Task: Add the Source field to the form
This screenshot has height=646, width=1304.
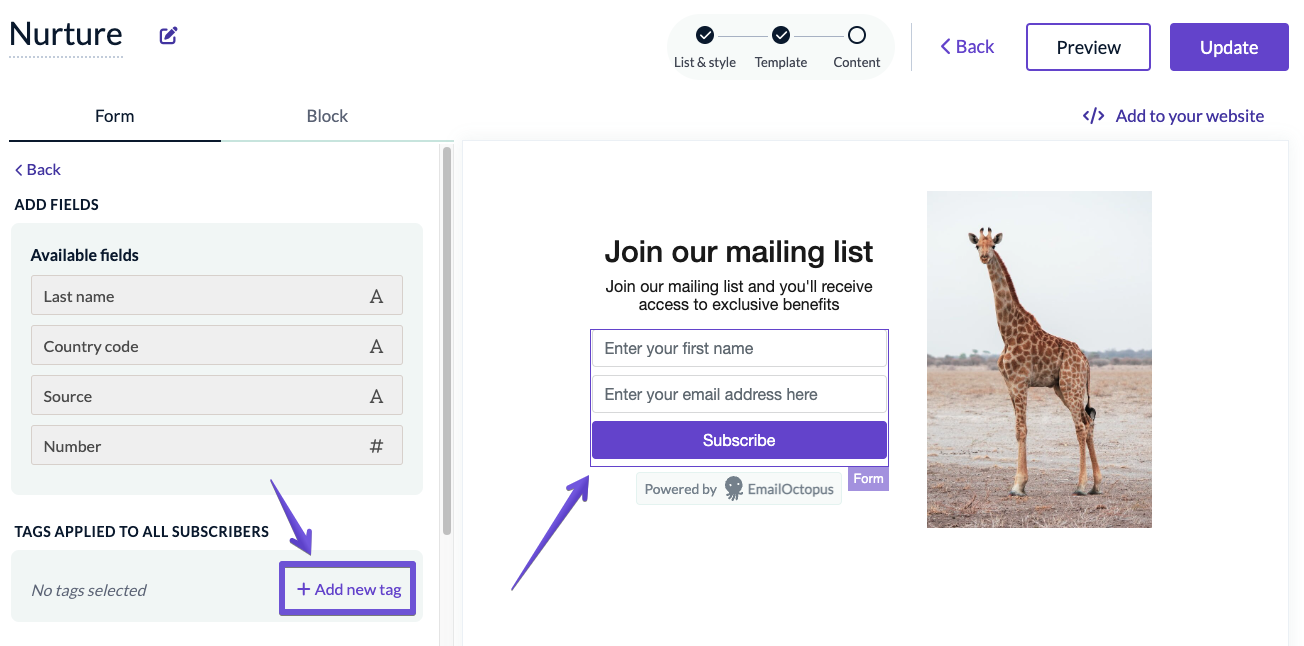Action: pyautogui.click(x=217, y=396)
